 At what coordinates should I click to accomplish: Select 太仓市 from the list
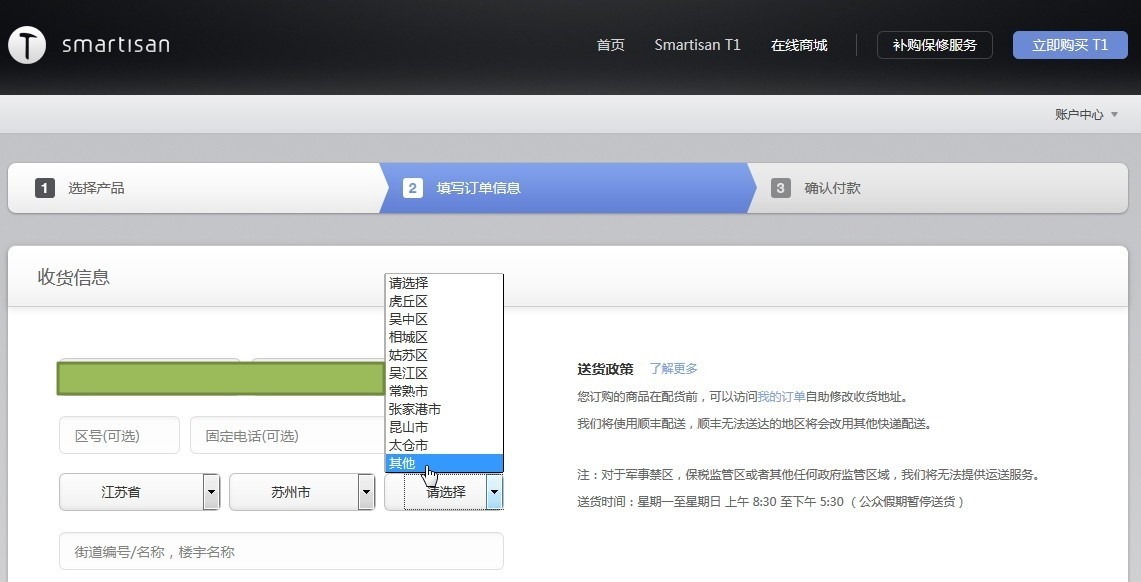pos(444,445)
